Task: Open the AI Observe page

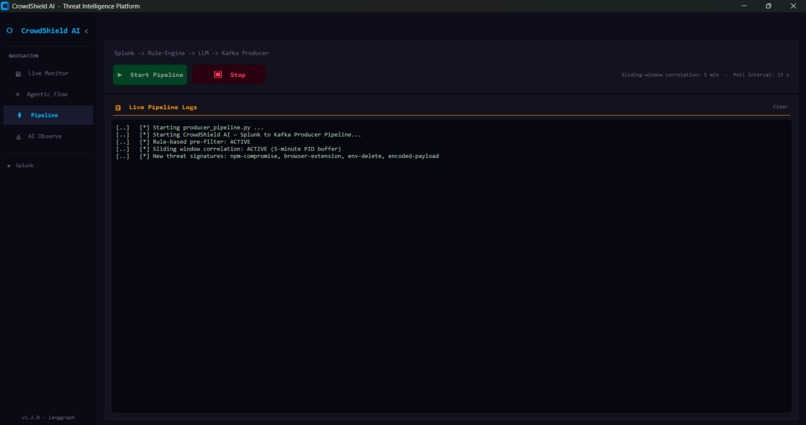Action: pos(48,136)
